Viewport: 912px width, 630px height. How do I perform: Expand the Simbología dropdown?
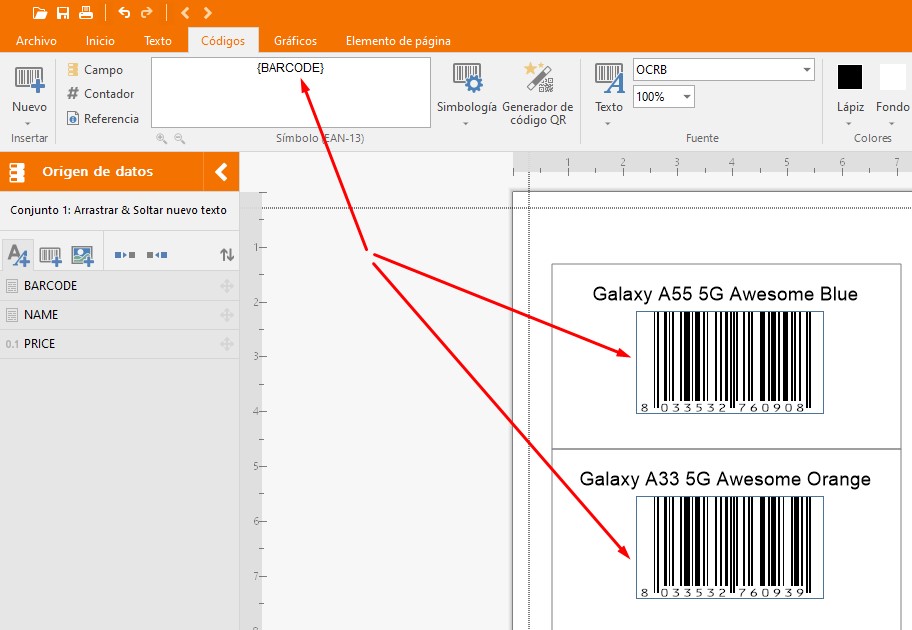(466, 123)
